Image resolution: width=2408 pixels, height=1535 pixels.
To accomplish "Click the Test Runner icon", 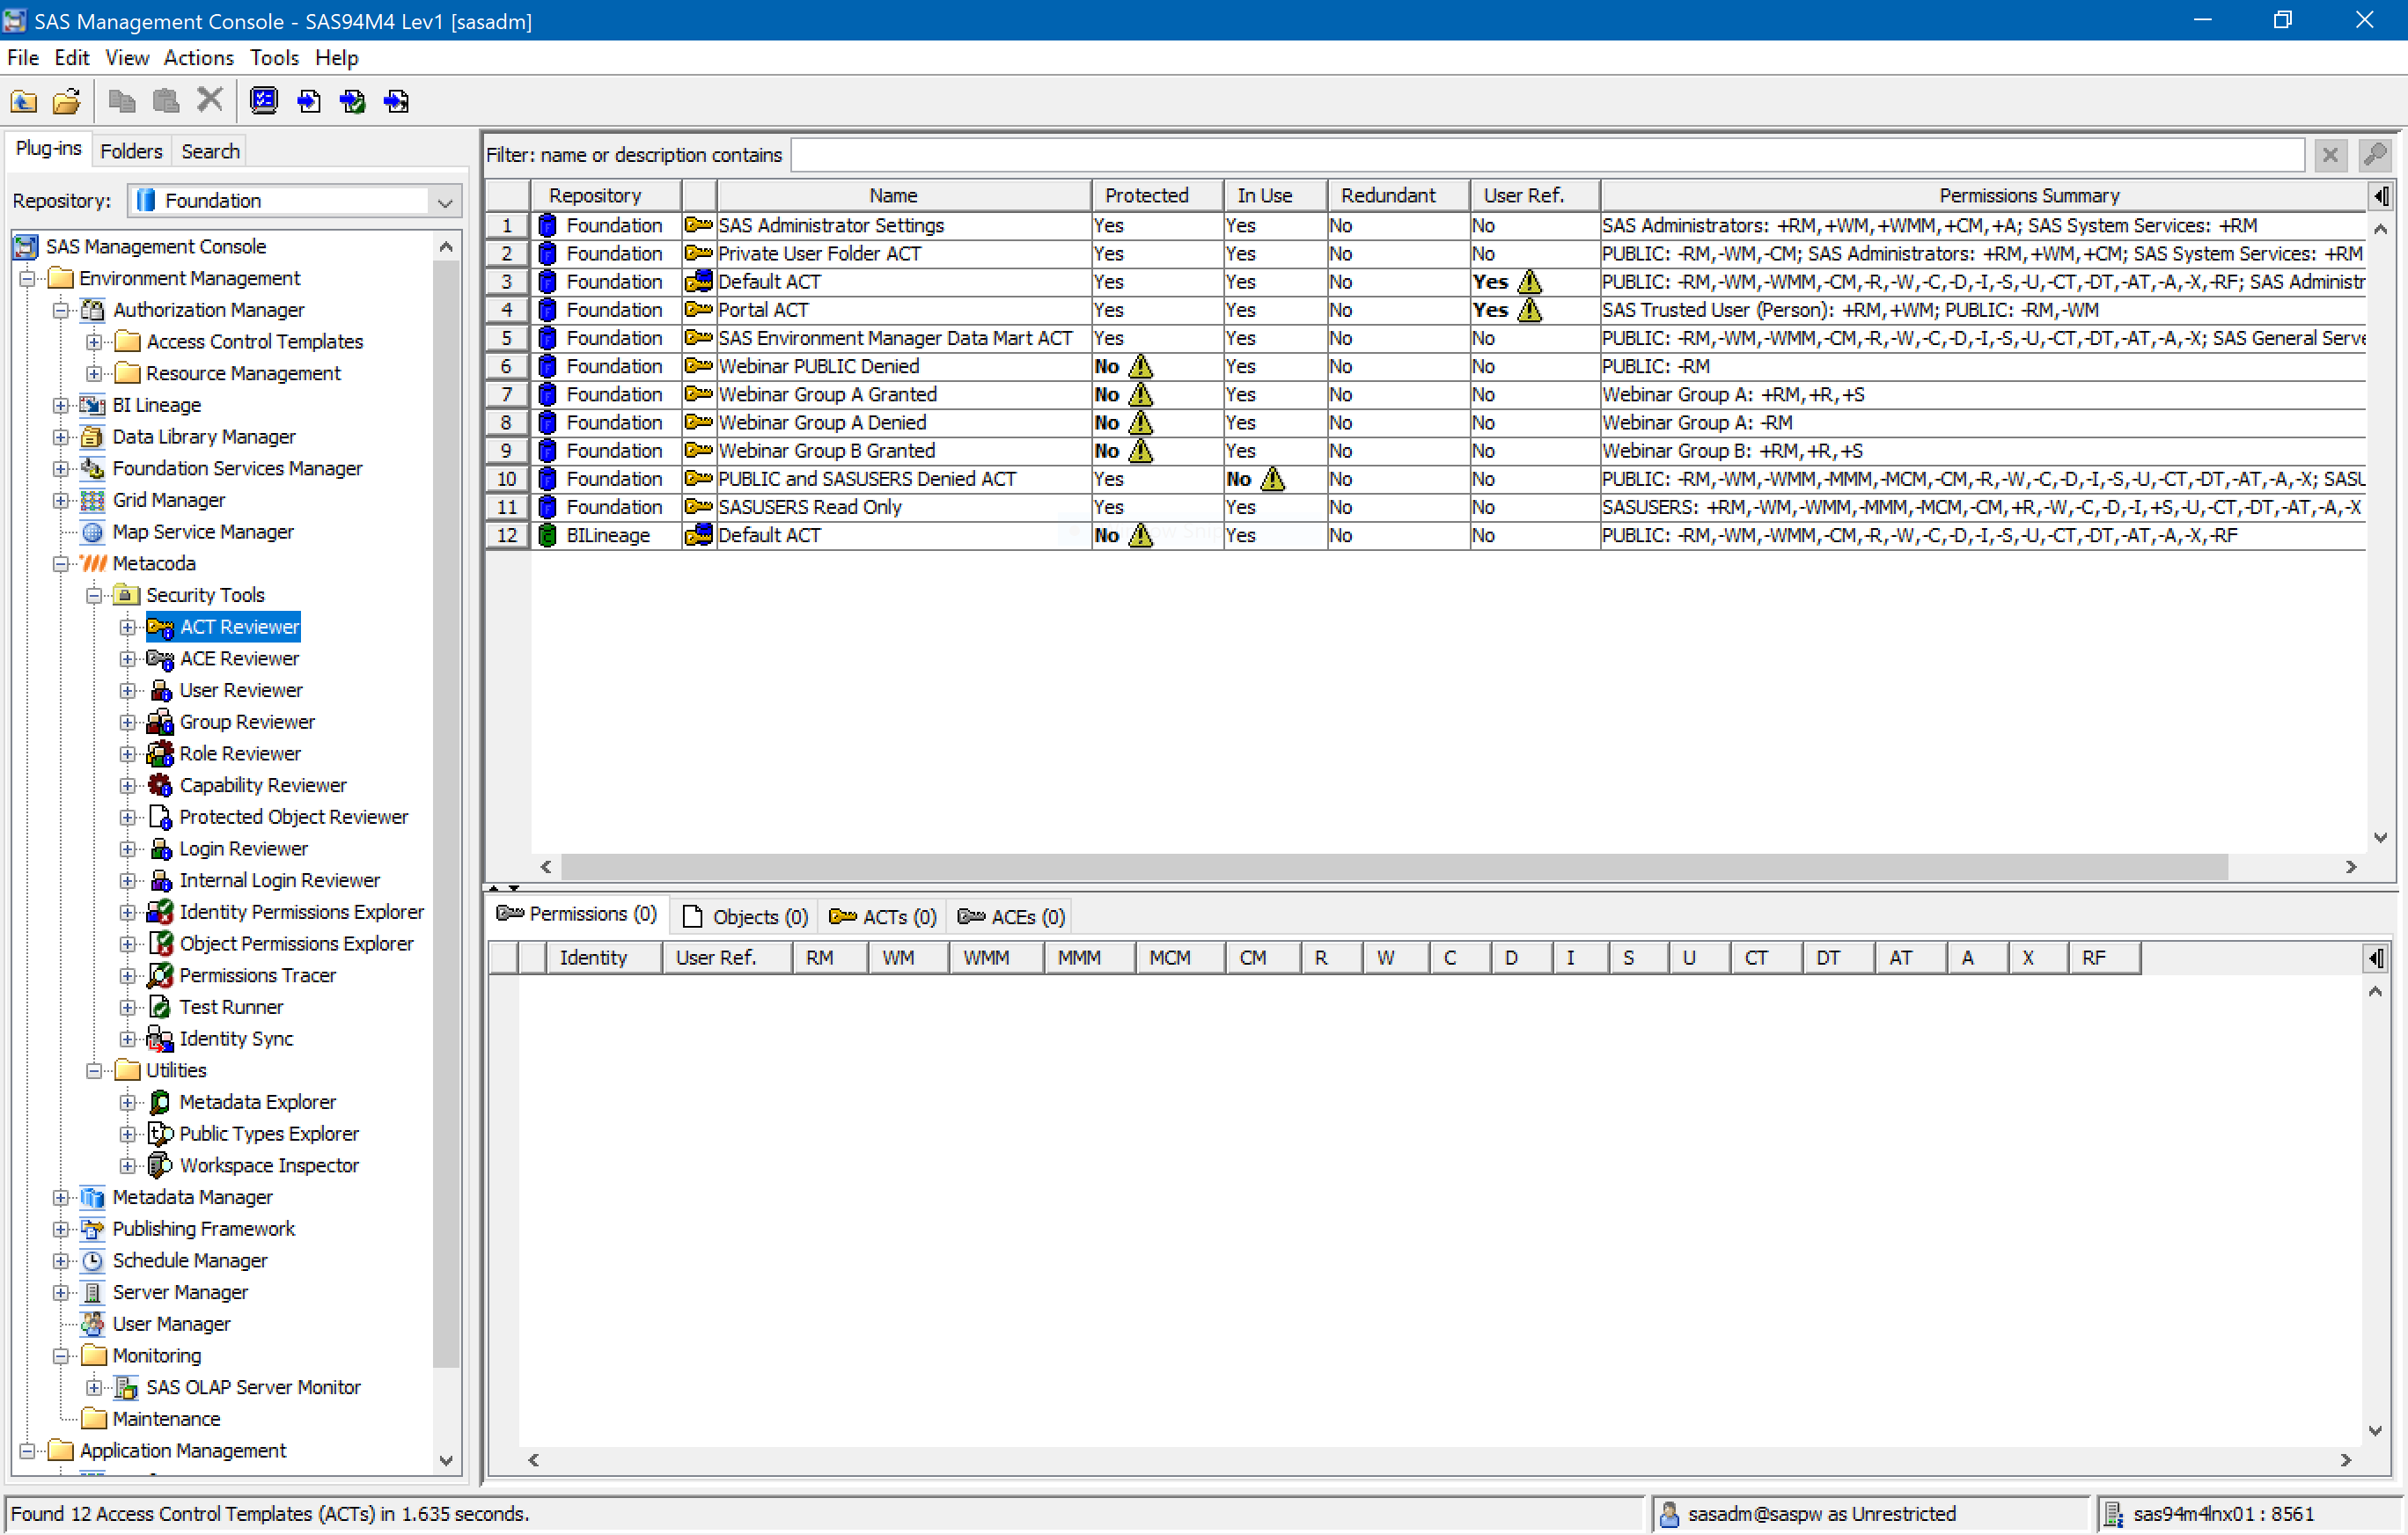I will tap(160, 1007).
